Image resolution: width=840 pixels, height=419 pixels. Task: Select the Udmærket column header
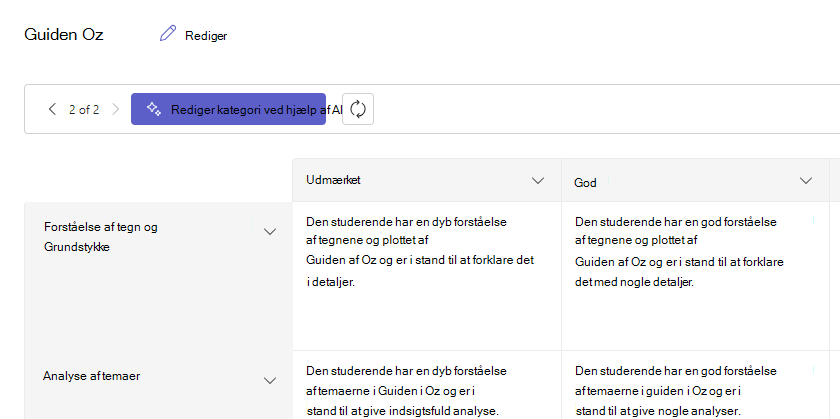coord(333,180)
